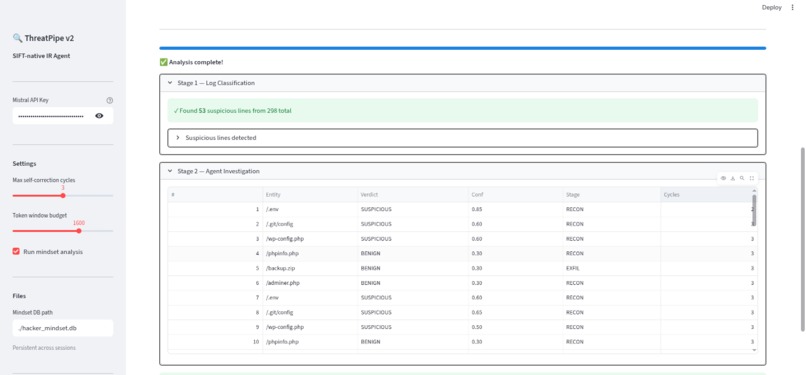This screenshot has height=375, width=806.
Task: Reveal the Mistral API key eye icon
Action: coord(99,116)
